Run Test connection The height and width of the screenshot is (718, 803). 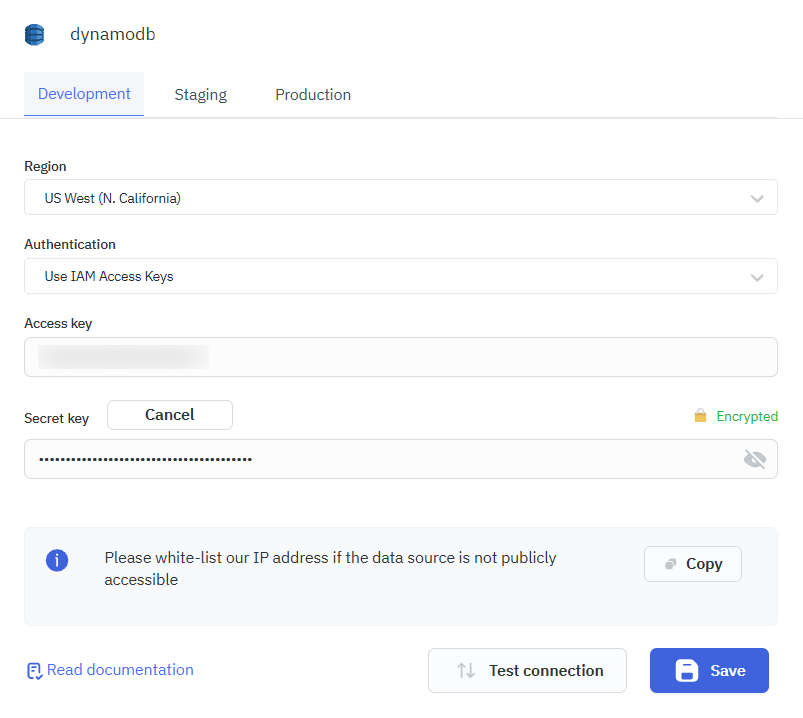(x=527, y=670)
